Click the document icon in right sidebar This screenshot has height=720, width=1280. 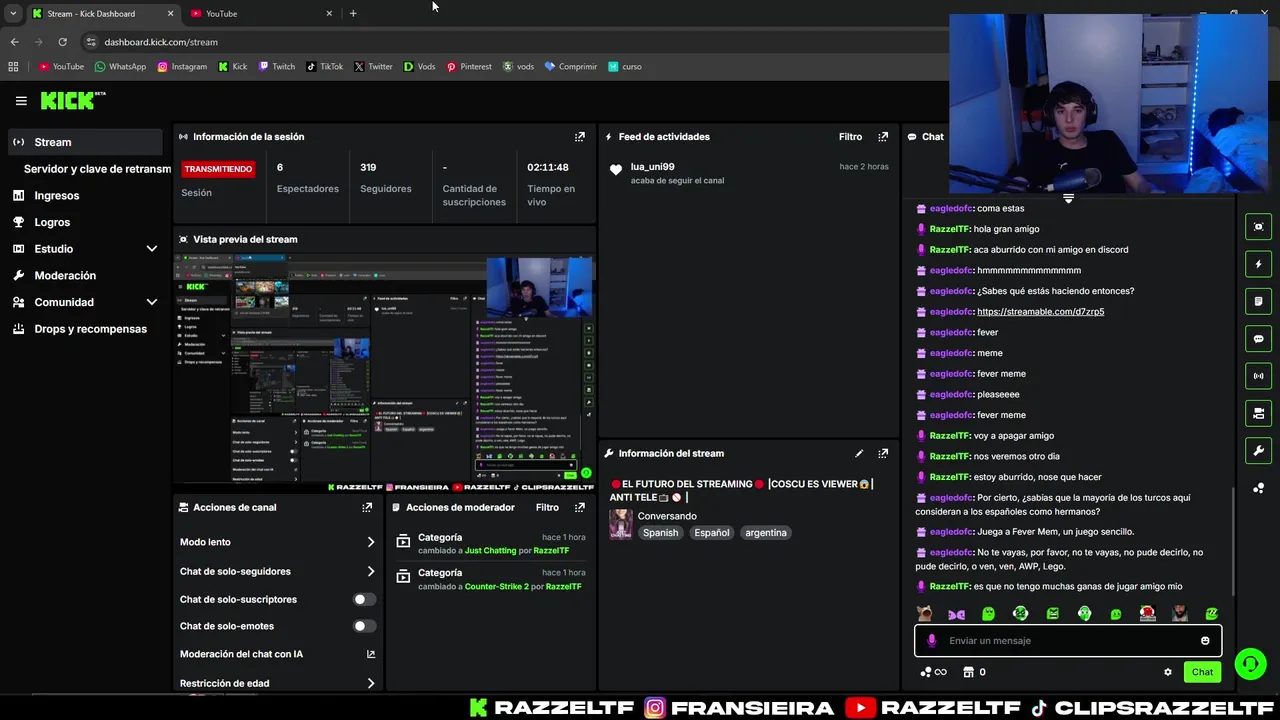click(x=1258, y=301)
